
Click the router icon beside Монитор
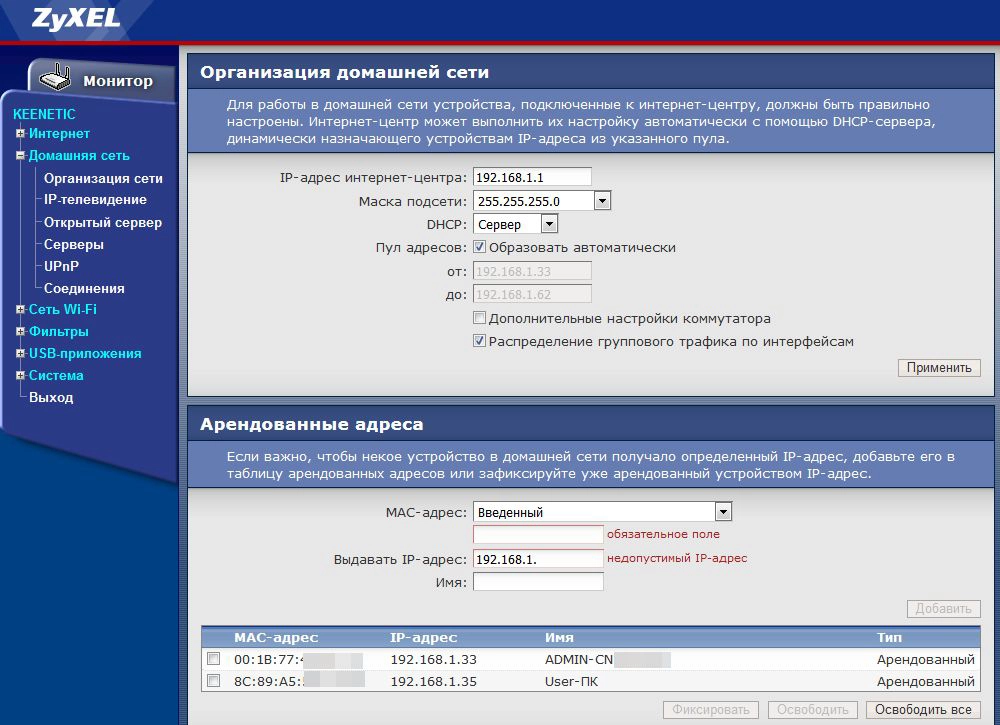55,78
